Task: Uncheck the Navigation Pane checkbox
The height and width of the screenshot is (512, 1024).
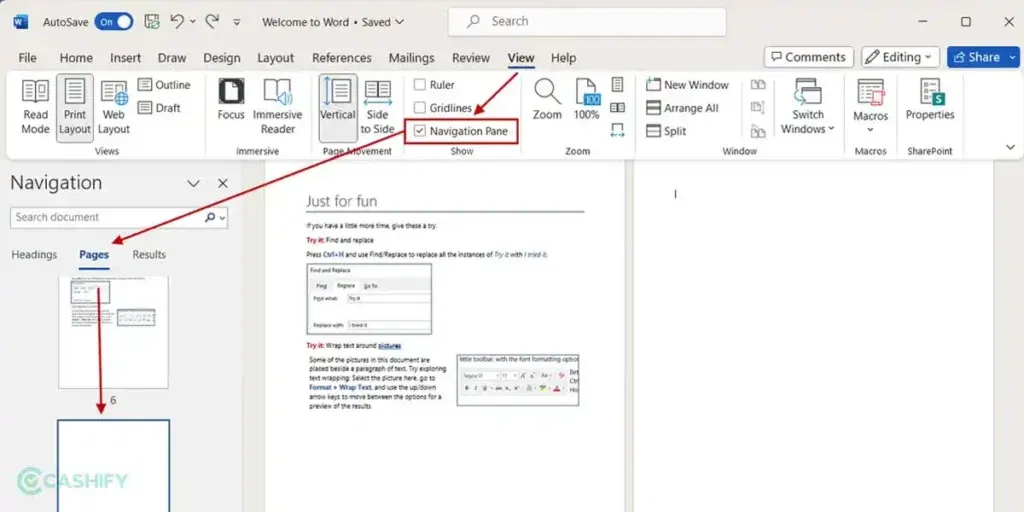Action: click(420, 131)
